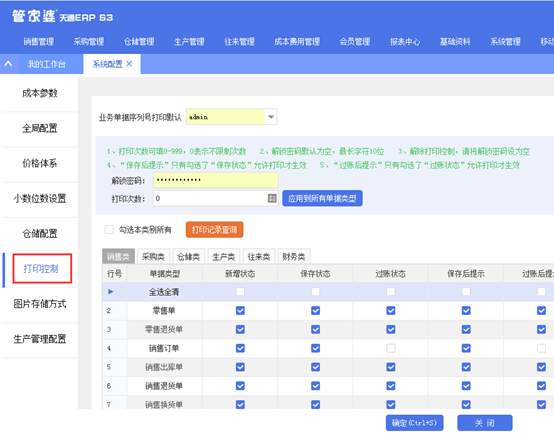This screenshot has width=554, height=436.
Task: Open the 销售管理 menu
Action: (39, 41)
